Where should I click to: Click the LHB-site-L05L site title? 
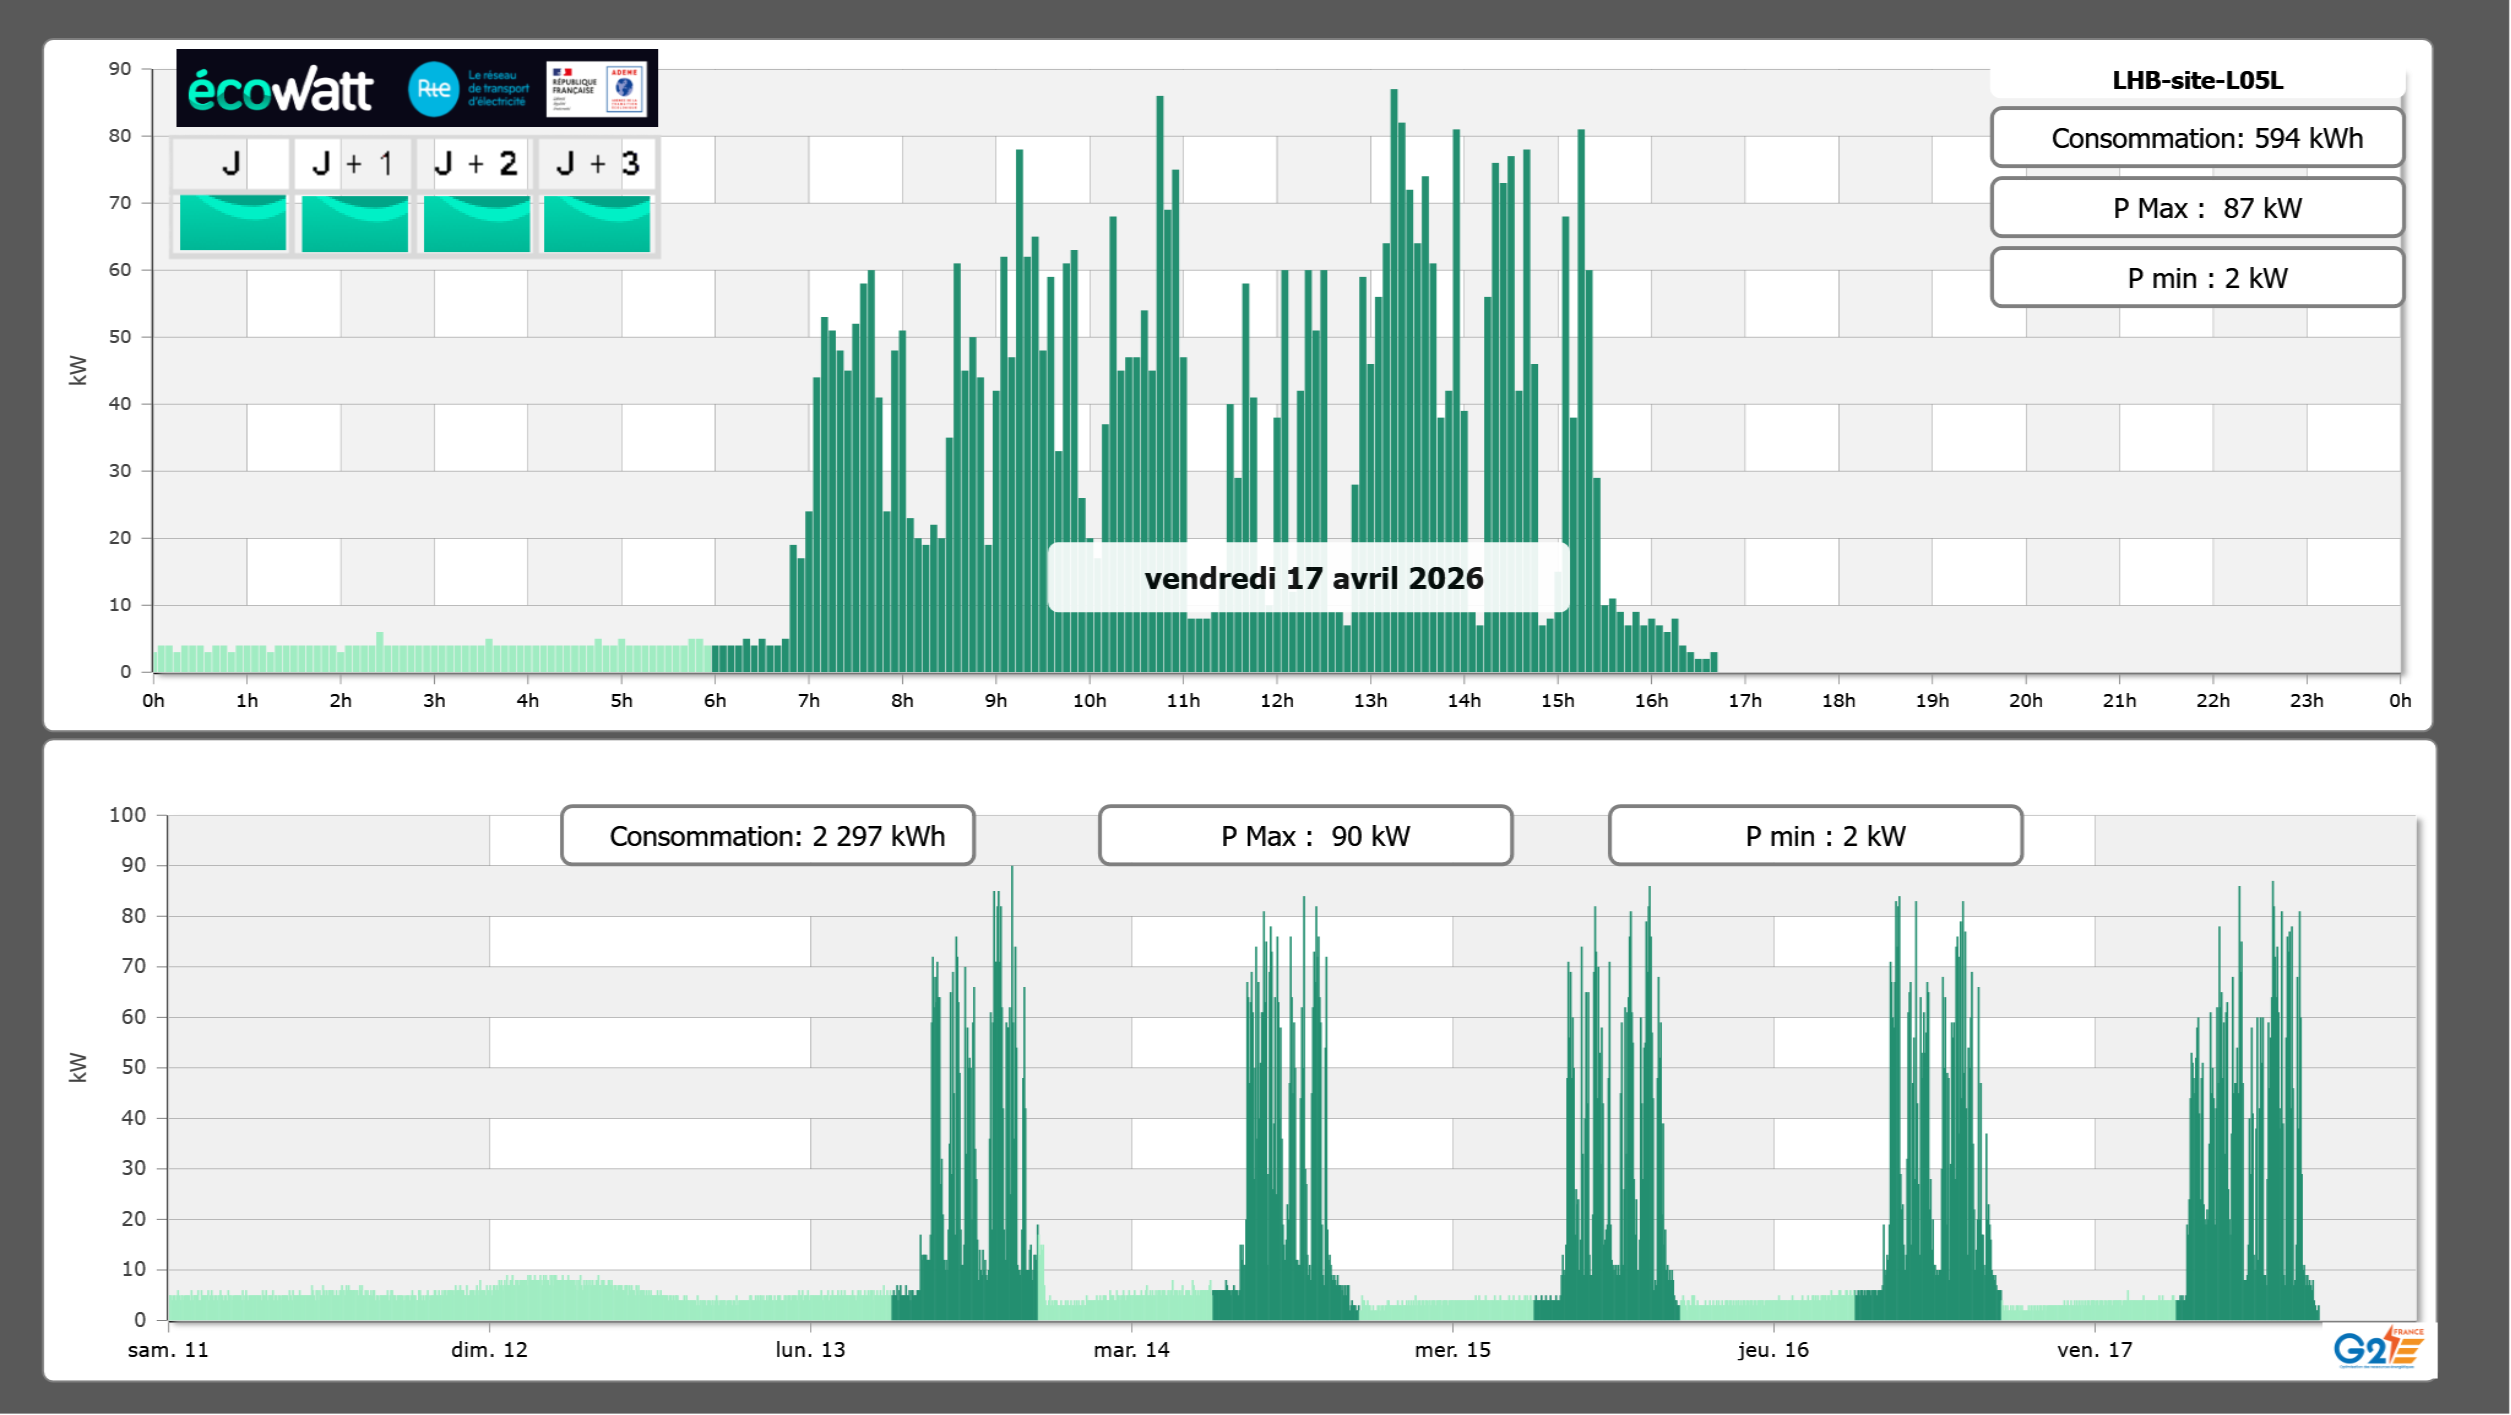coord(2197,80)
